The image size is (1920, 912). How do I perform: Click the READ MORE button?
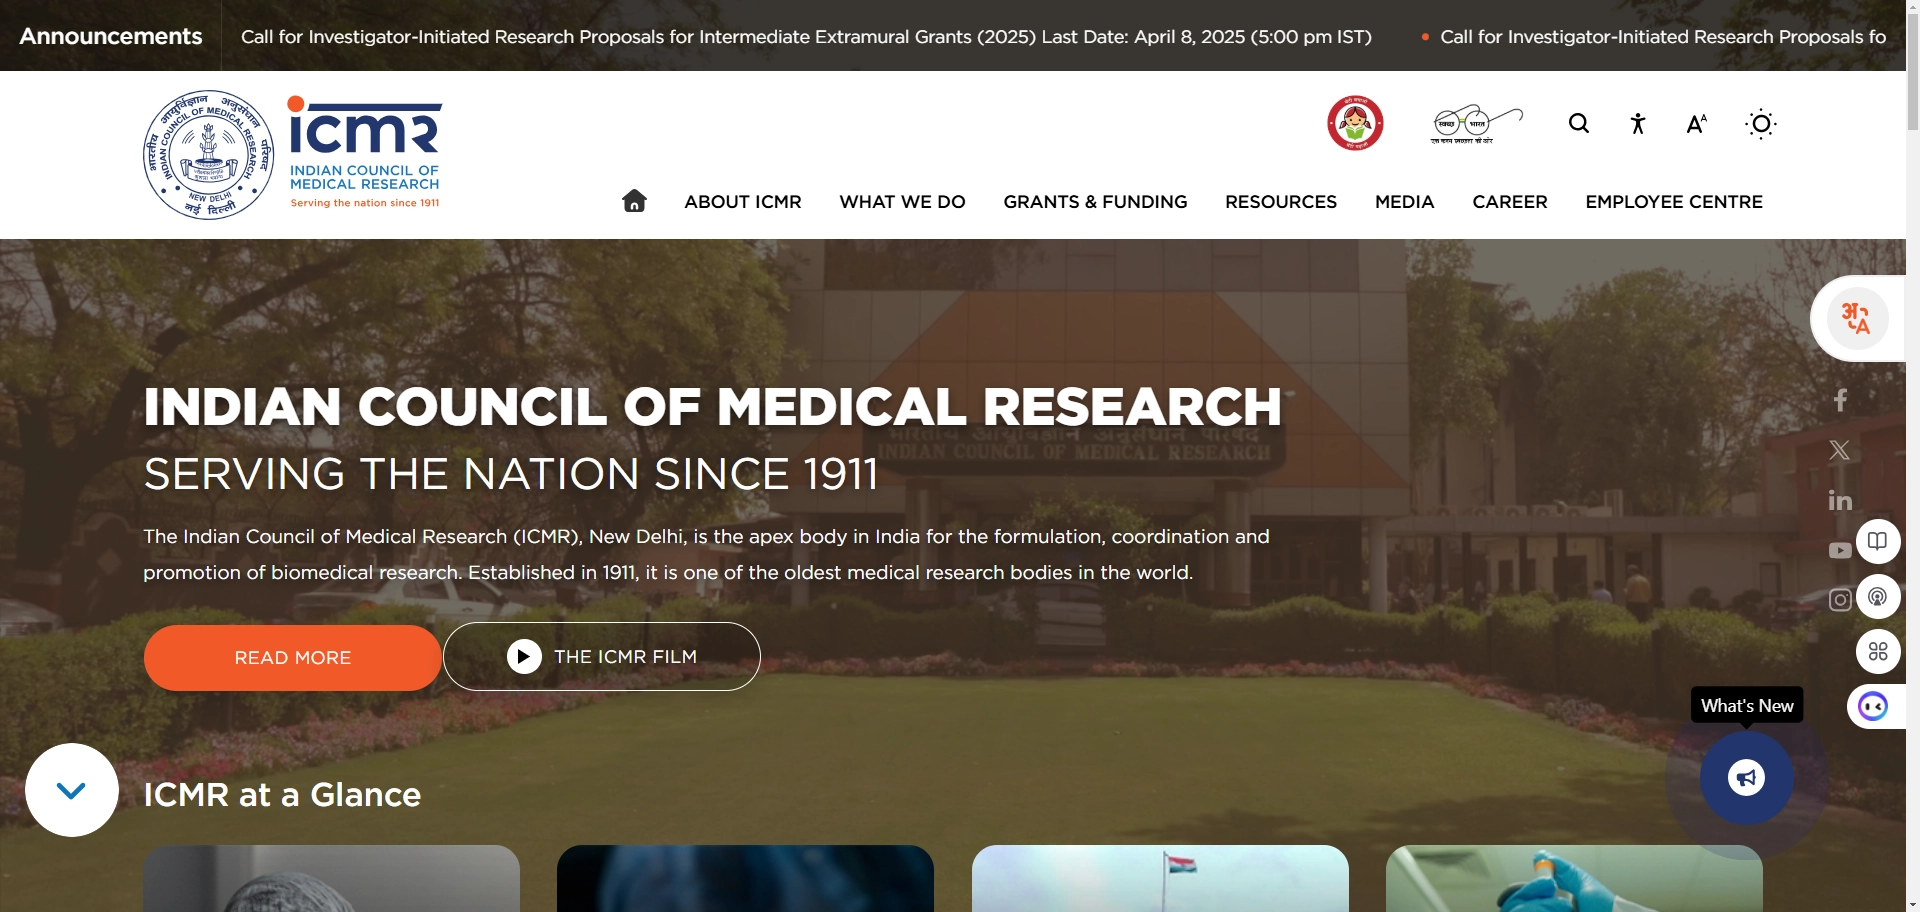click(291, 657)
